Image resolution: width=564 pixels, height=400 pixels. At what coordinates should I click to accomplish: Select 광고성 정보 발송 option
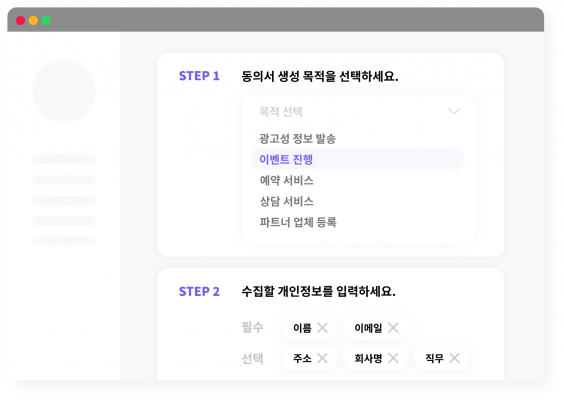(x=297, y=138)
